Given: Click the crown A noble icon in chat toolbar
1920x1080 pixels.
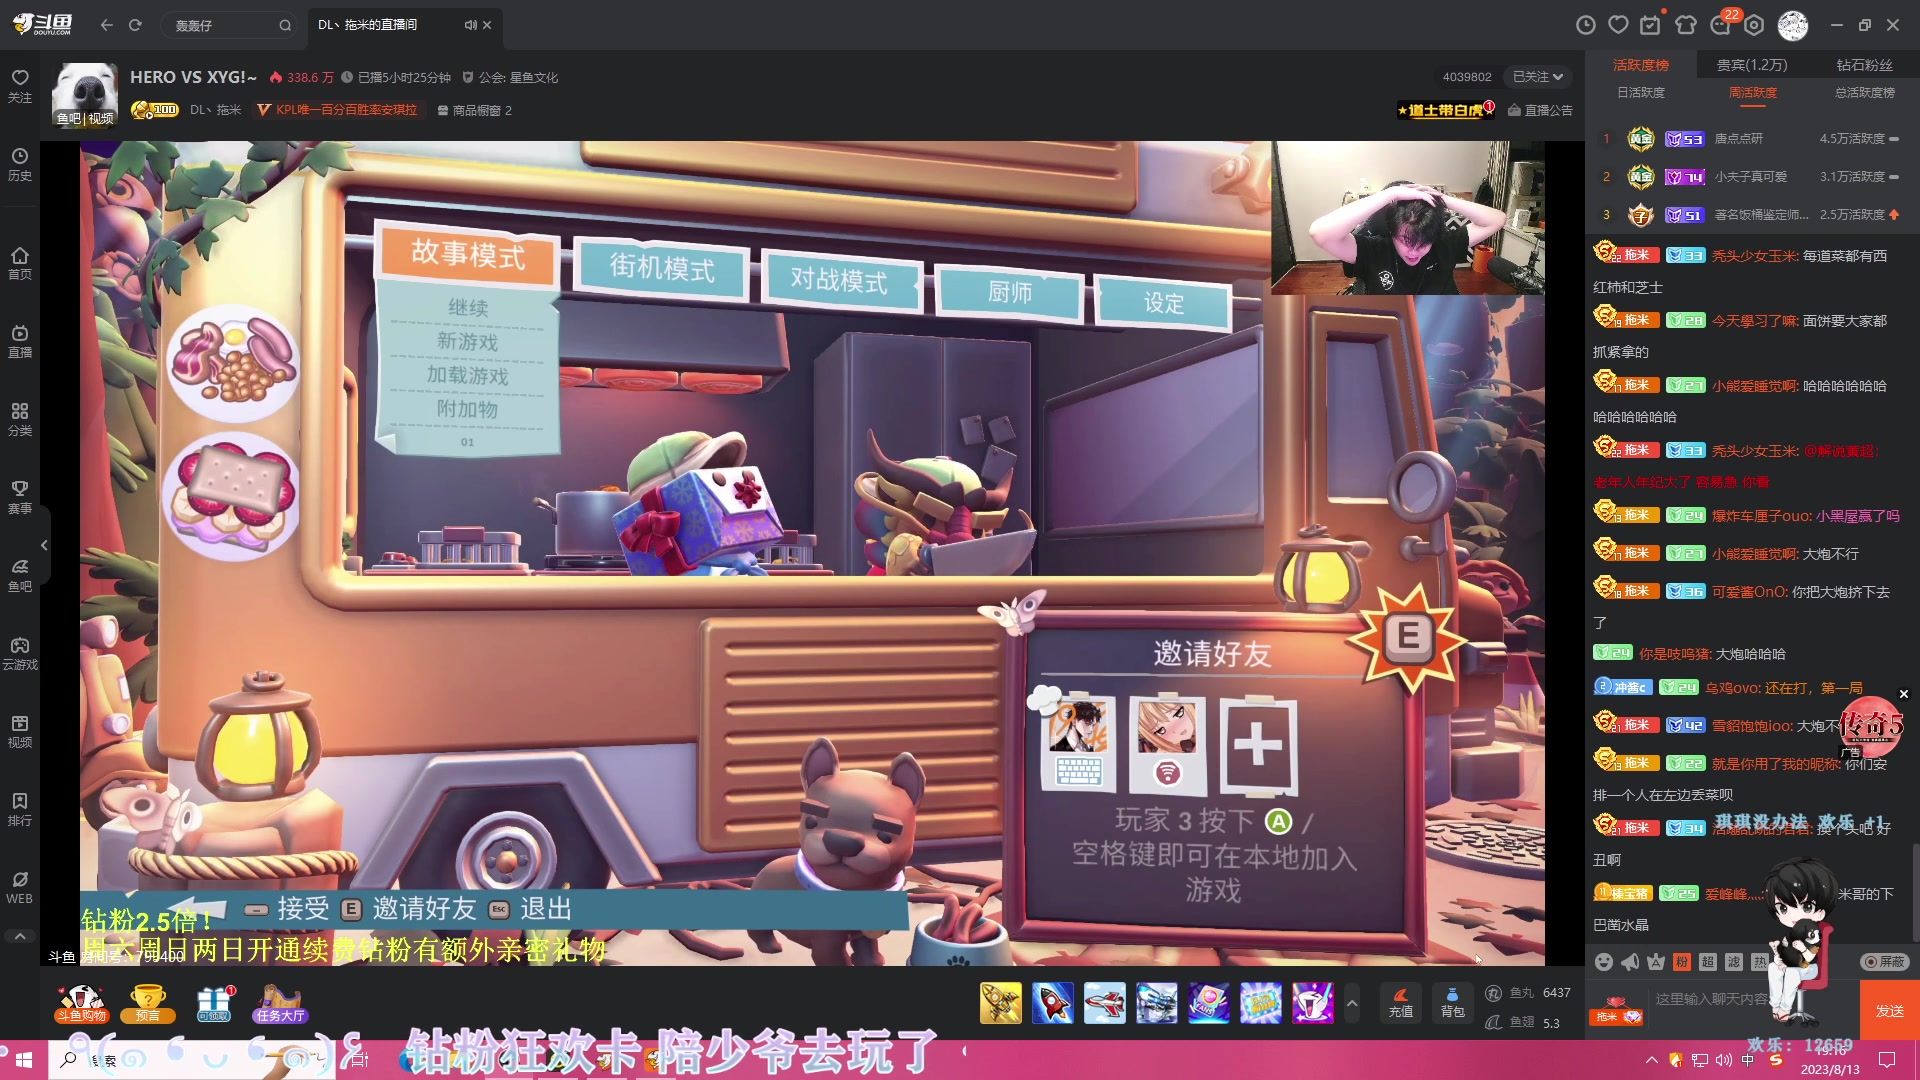Looking at the screenshot, I should (x=1656, y=962).
